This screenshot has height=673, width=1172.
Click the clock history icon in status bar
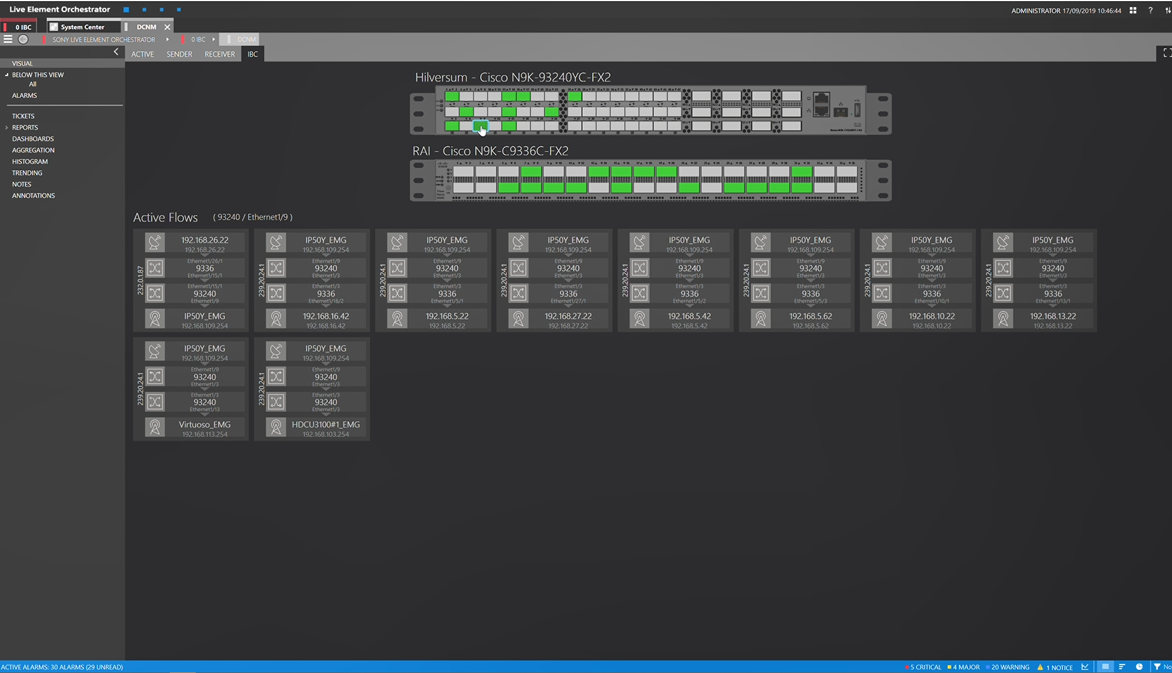[1139, 667]
